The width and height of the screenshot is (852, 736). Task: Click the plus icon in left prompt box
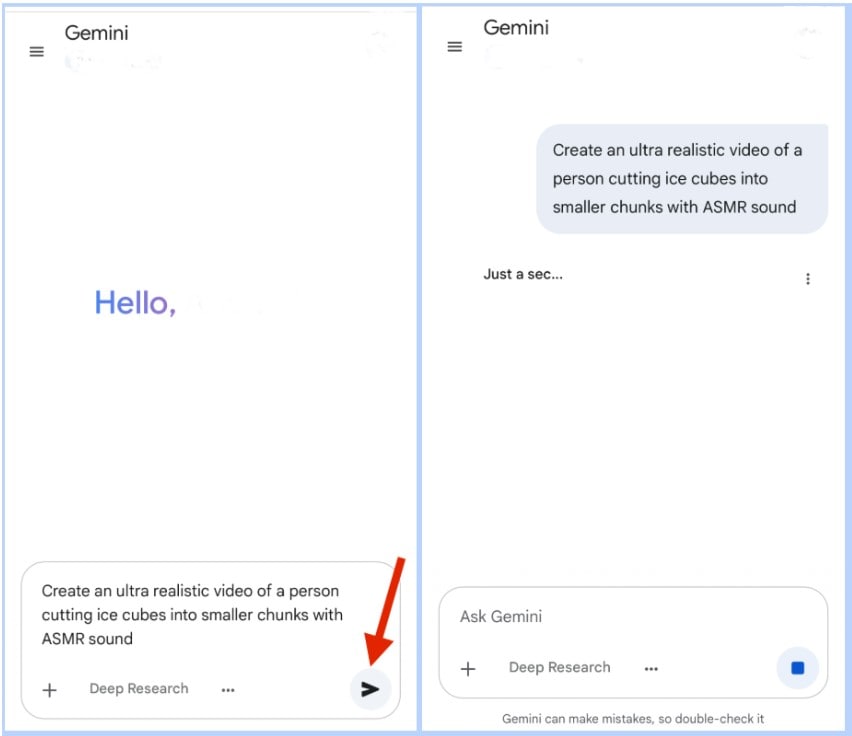click(49, 690)
